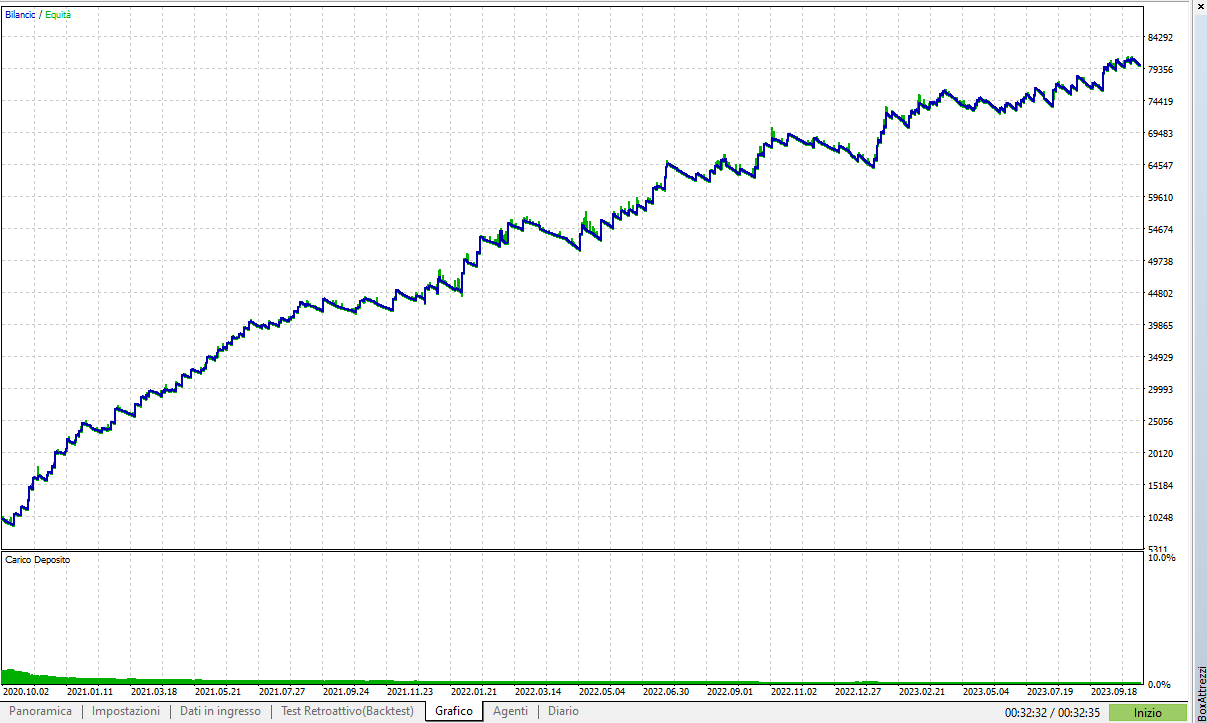This screenshot has width=1207, height=723.
Task: Click the 64547 axis value
Action: (x=1160, y=166)
